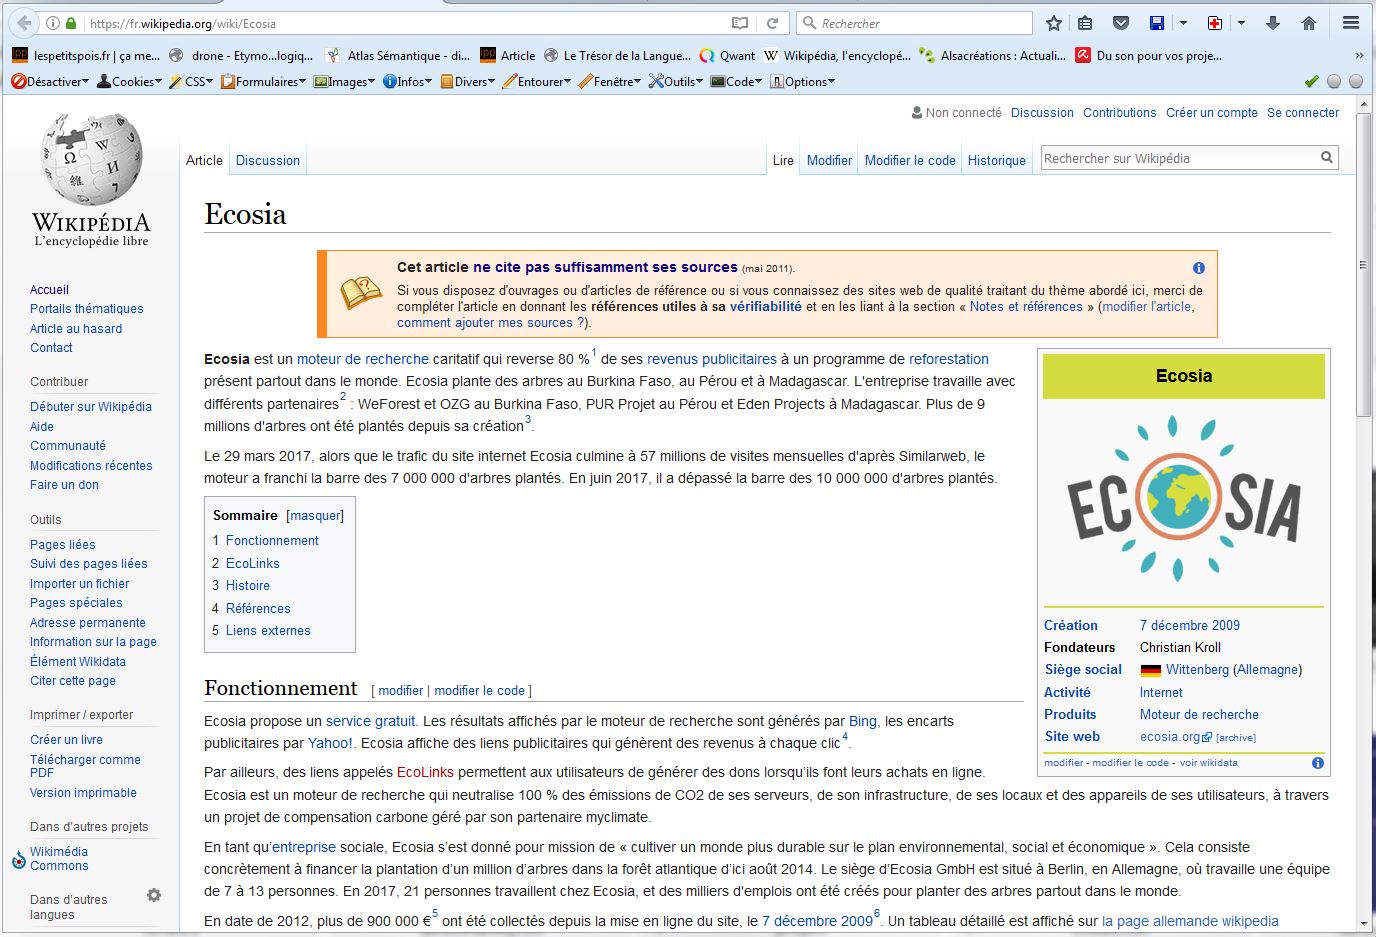Click the Wikipedia search magnifier icon
This screenshot has height=937, width=1376.
1327,157
